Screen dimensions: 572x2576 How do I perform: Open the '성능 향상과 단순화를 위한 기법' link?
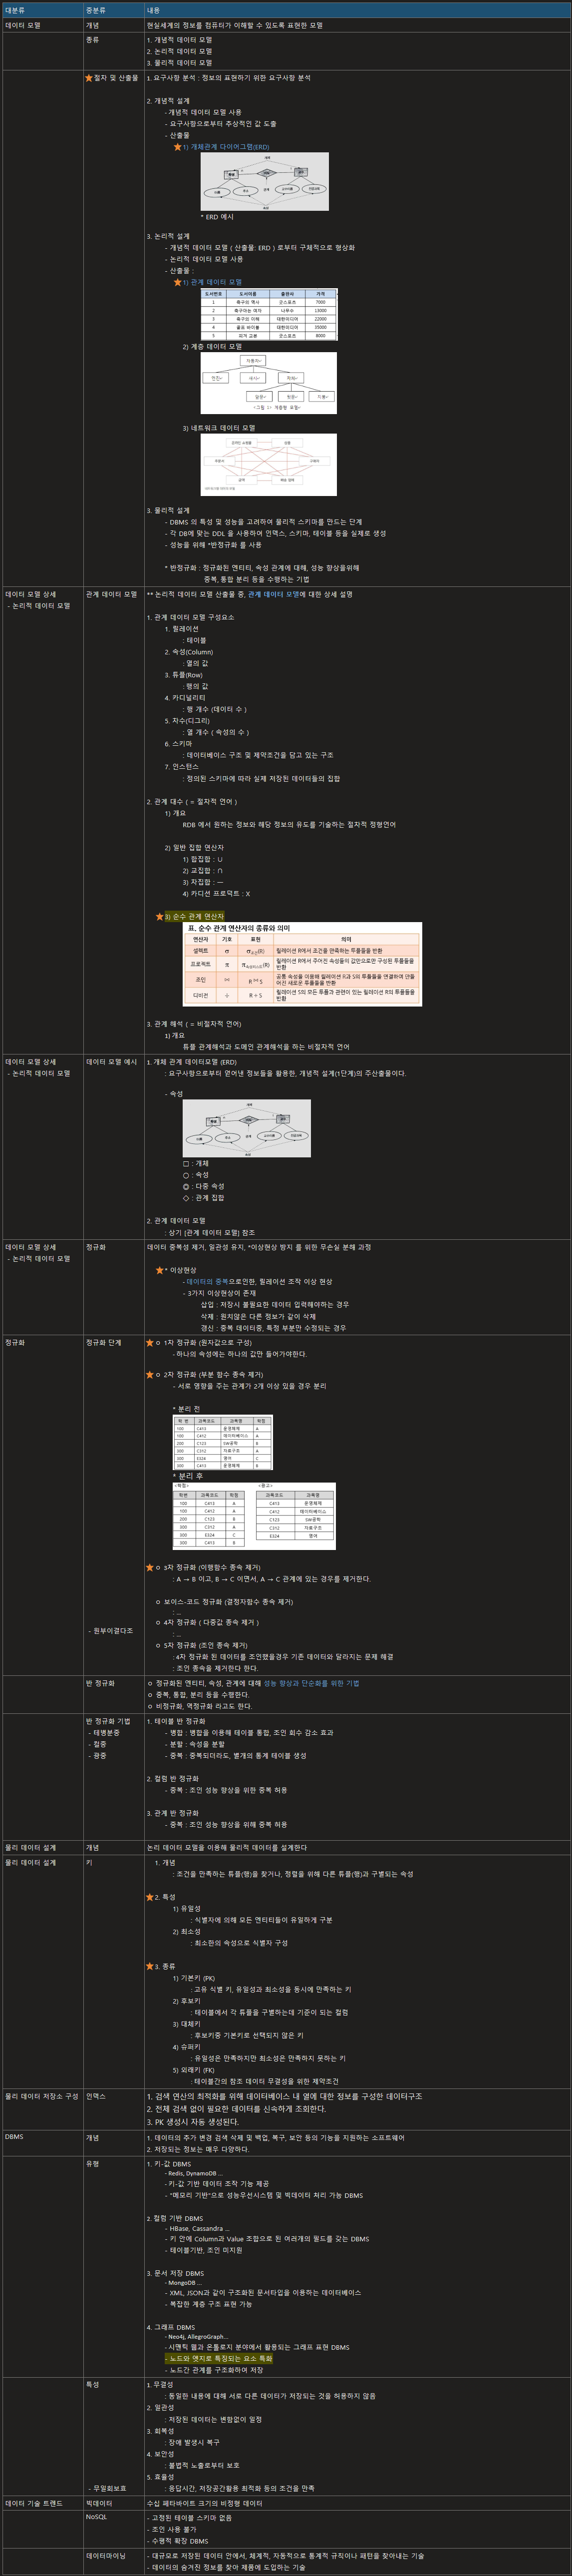pos(311,1683)
